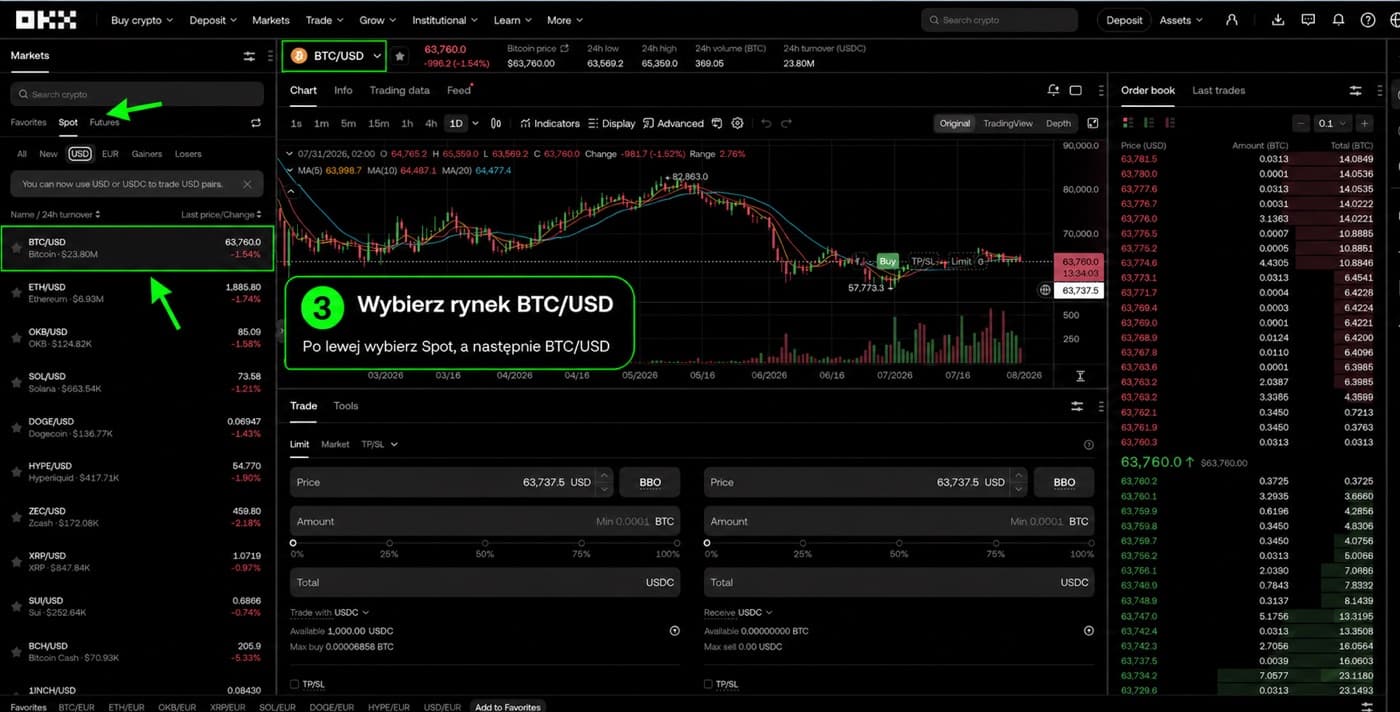Open order book settings sliders icon
Screen dimensions: 1400x712
pos(1356,90)
